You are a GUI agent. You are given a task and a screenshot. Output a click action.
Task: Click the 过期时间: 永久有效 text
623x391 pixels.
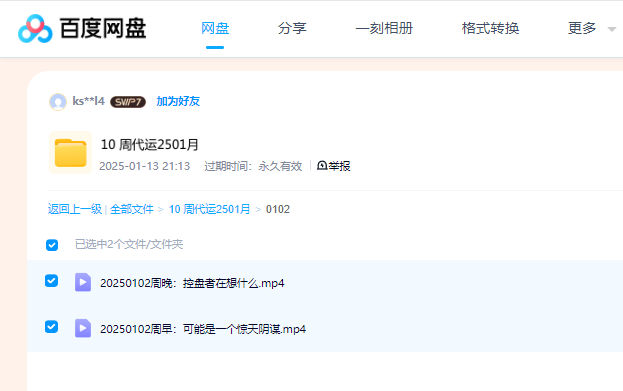pyautogui.click(x=253, y=166)
